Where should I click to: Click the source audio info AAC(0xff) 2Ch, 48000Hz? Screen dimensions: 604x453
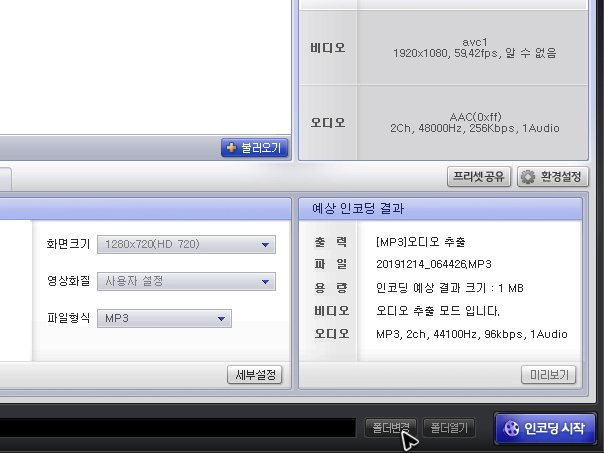pyautogui.click(x=475, y=122)
